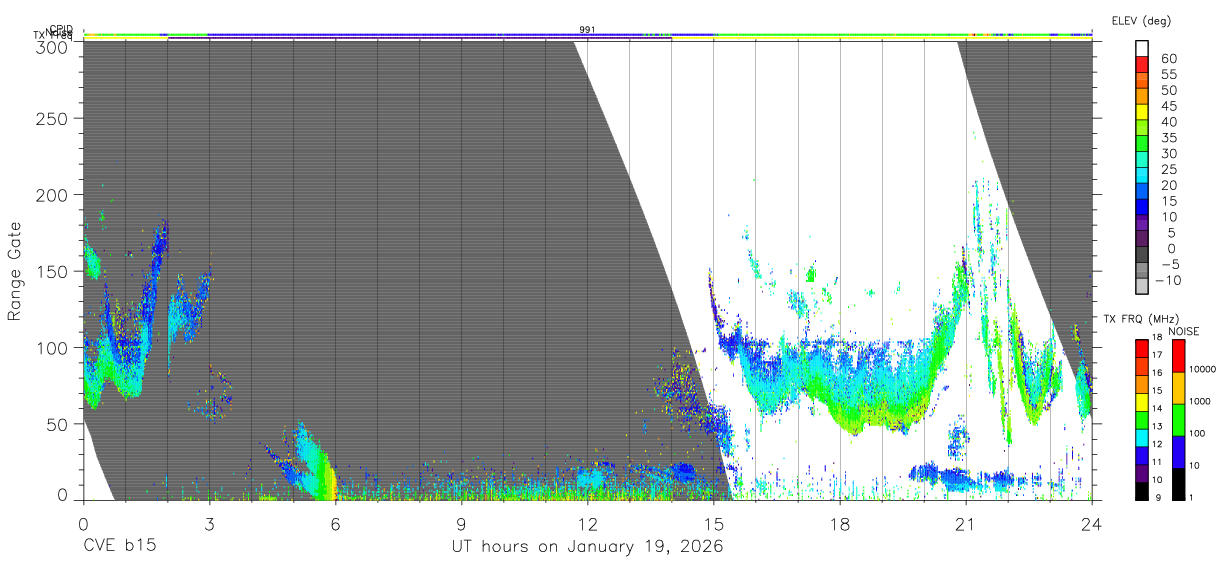Click the '18' tick on the UT hours axis
This screenshot has height=567, width=1228.
[839, 523]
